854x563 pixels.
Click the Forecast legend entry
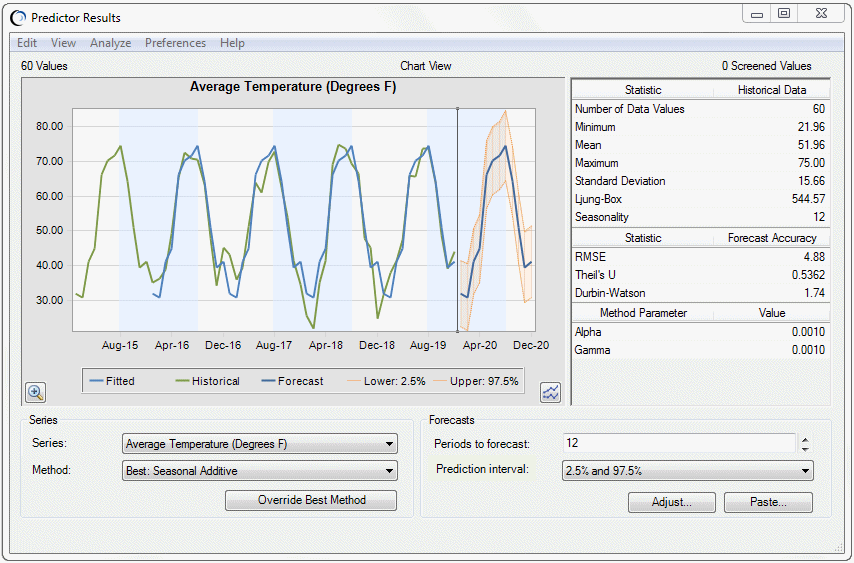click(292, 381)
